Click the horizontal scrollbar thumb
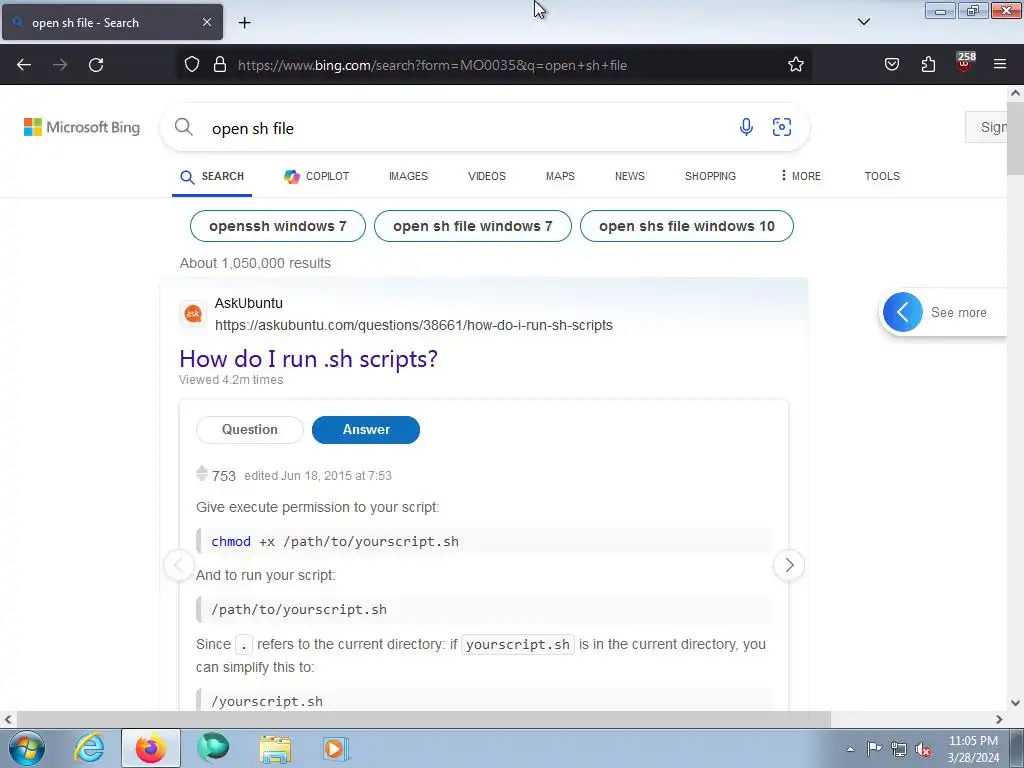Image resolution: width=1024 pixels, height=768 pixels. pos(423,719)
